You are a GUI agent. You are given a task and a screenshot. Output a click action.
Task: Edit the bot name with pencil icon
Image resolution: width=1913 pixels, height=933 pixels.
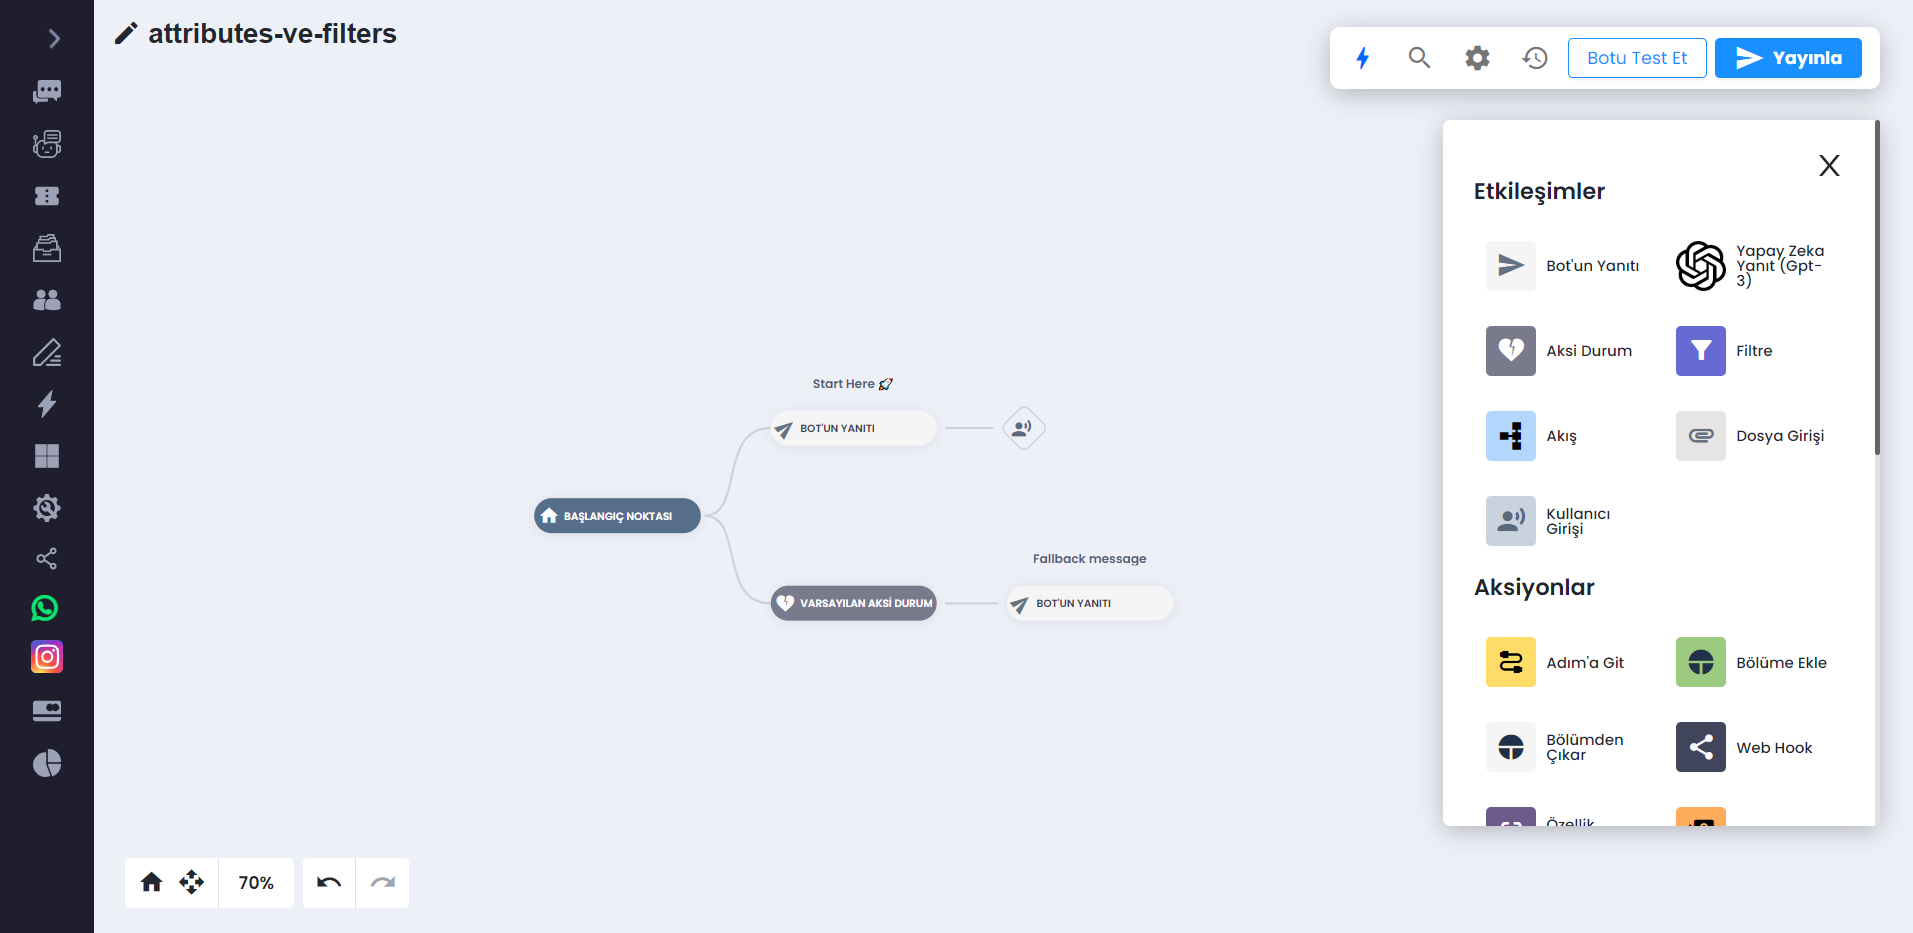pos(126,34)
